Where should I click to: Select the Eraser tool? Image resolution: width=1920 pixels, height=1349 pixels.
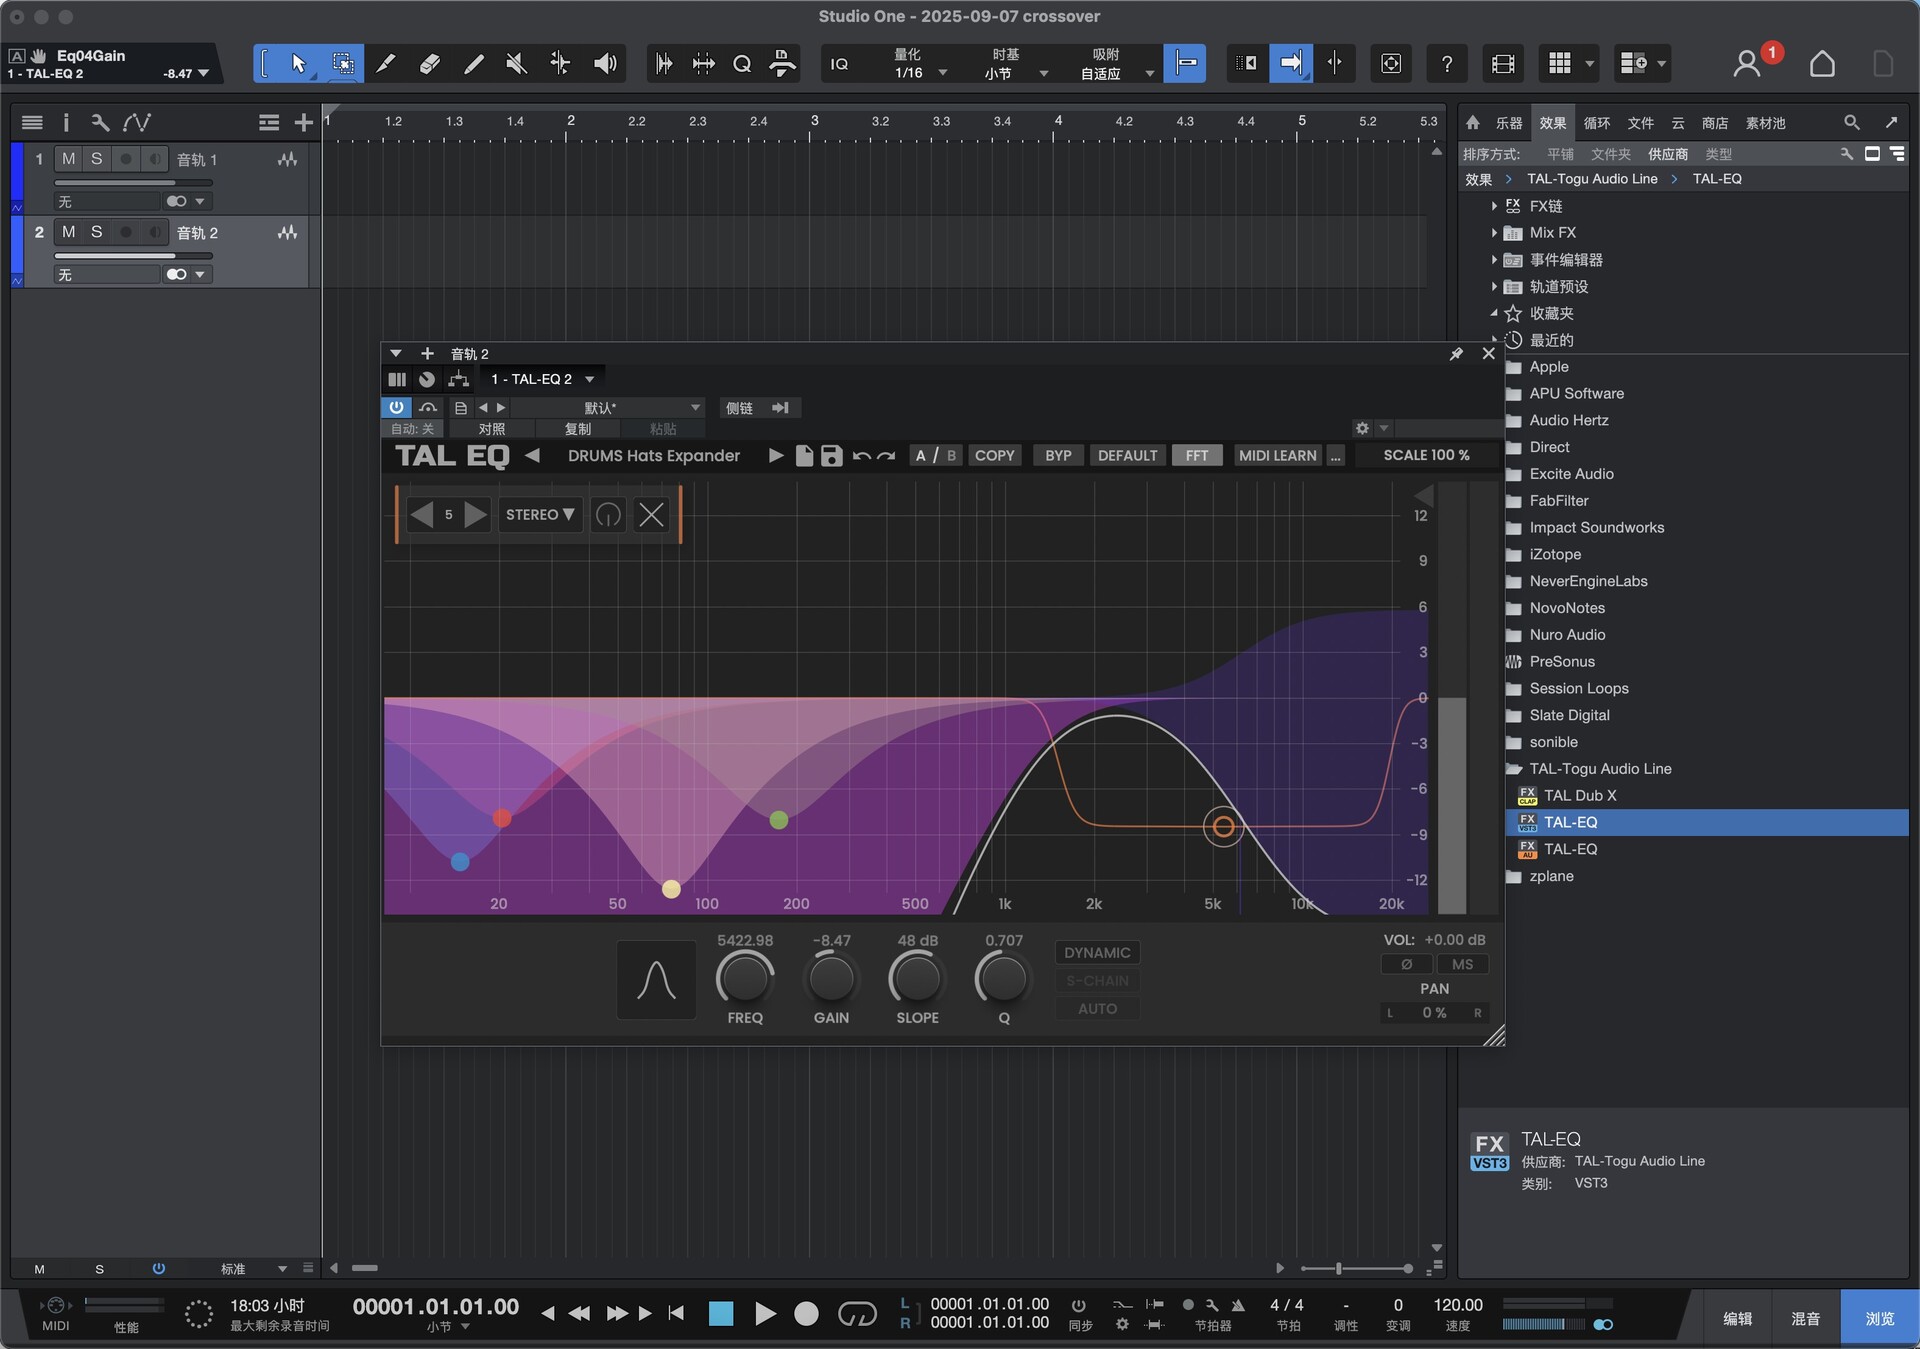point(430,64)
